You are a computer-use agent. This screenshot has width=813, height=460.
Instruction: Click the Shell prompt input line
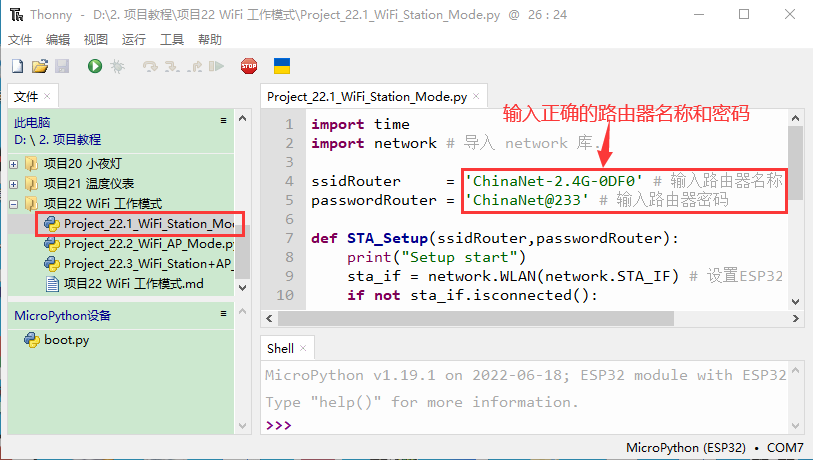click(530, 424)
